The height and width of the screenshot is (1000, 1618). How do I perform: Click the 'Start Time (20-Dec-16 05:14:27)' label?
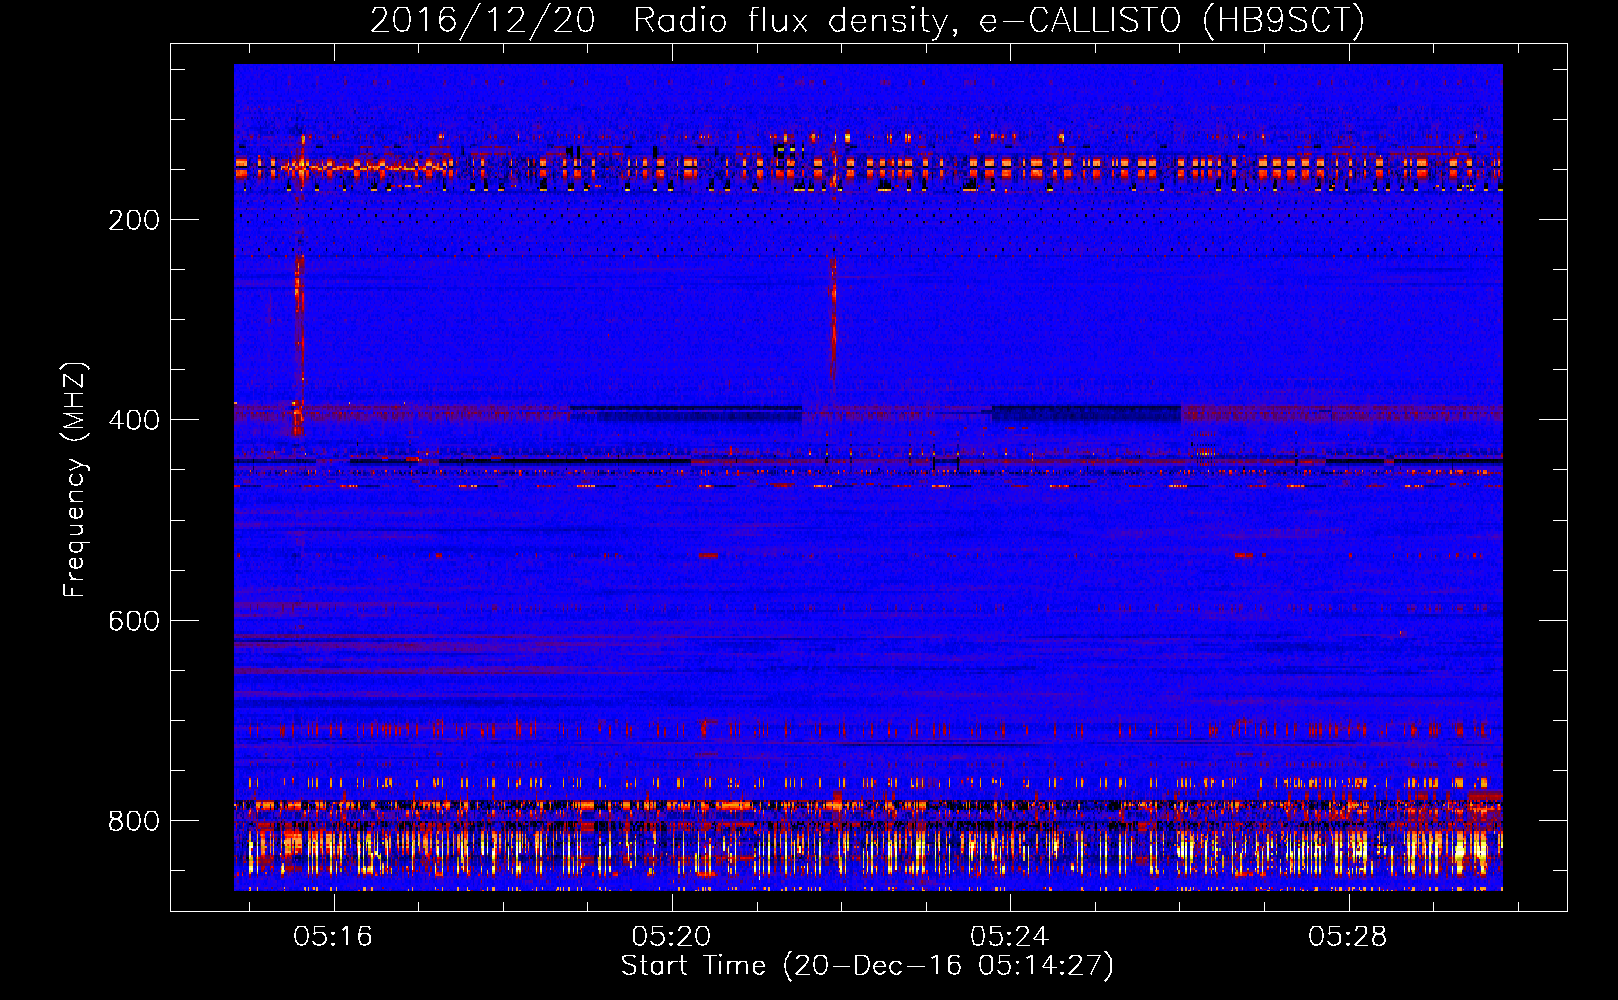coord(867,966)
